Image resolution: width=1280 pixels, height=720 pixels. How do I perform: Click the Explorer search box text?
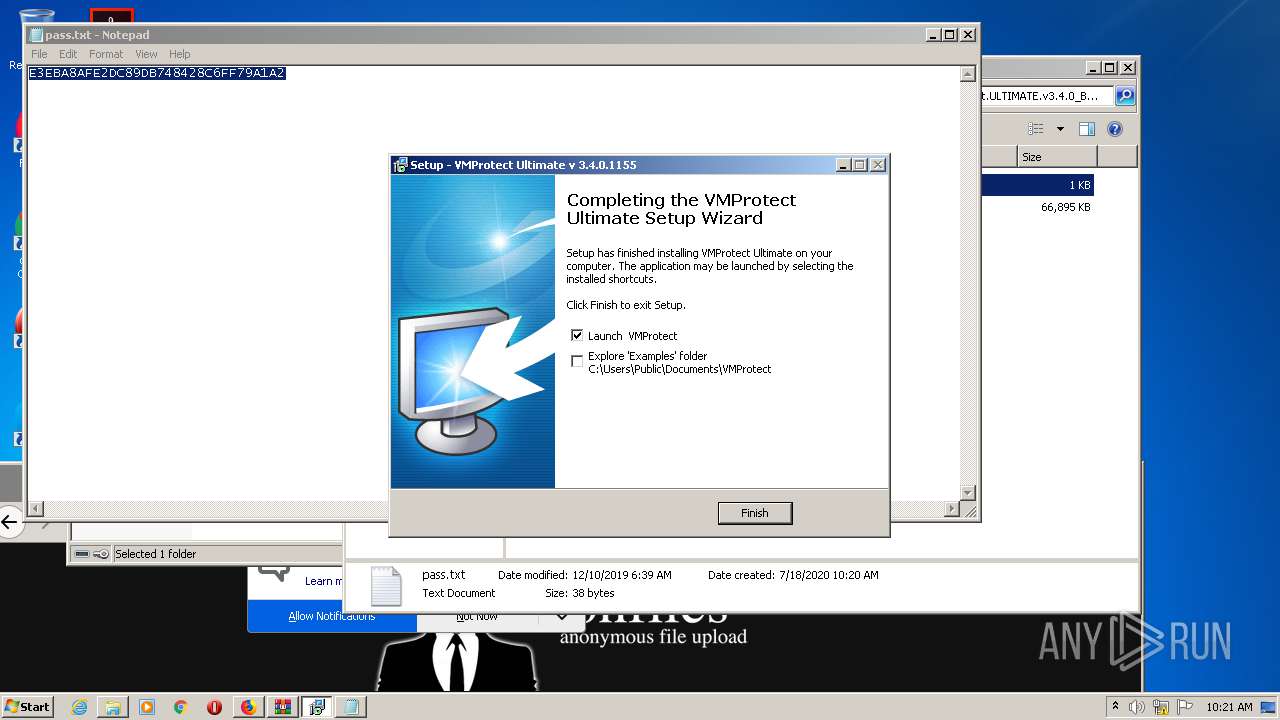tap(1040, 95)
